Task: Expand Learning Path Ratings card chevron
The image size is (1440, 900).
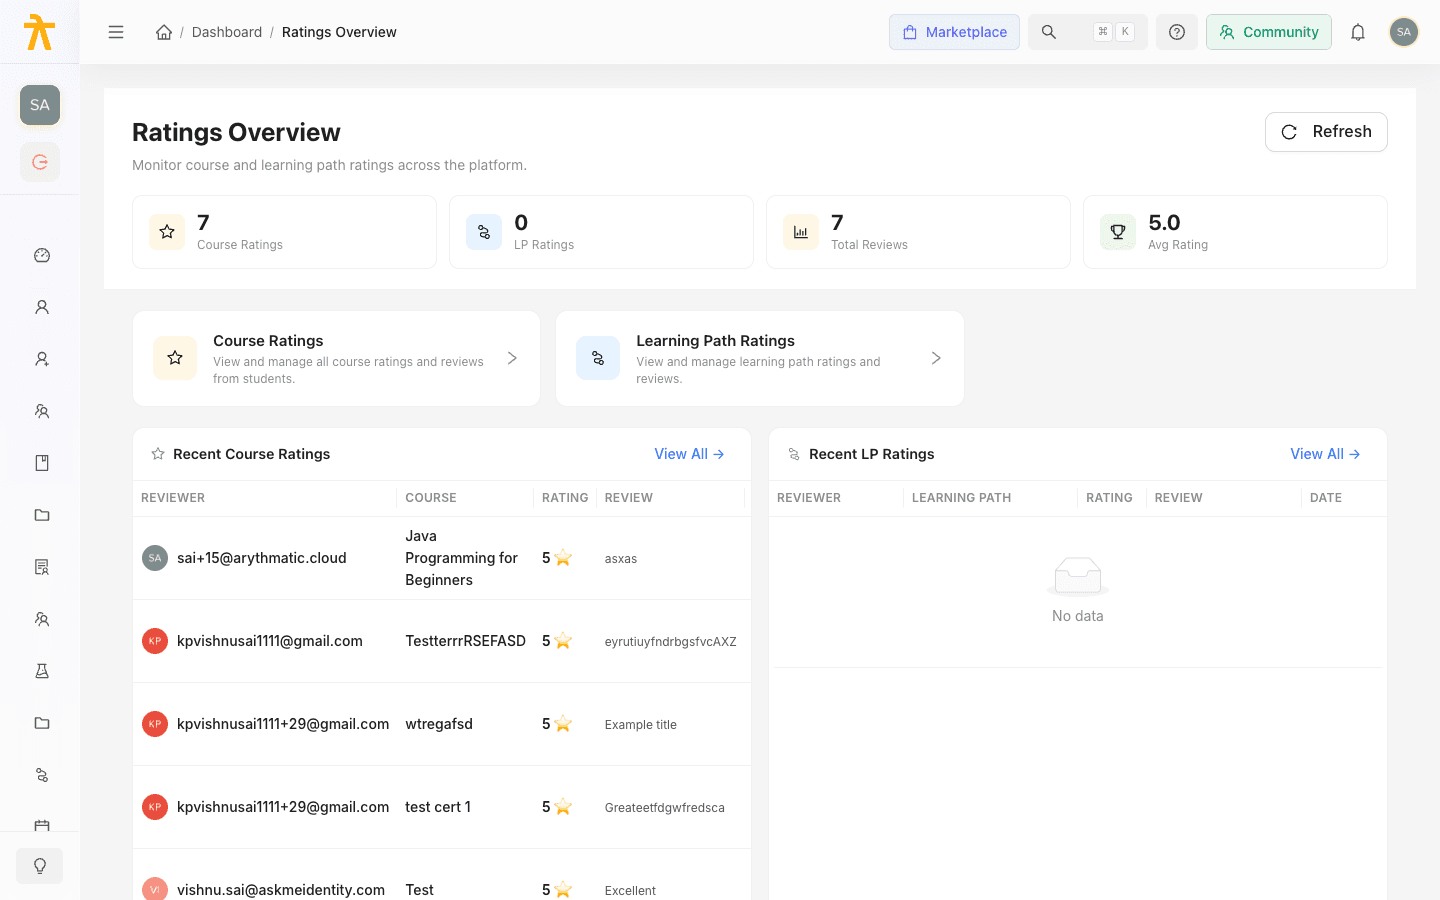Action: tap(936, 358)
